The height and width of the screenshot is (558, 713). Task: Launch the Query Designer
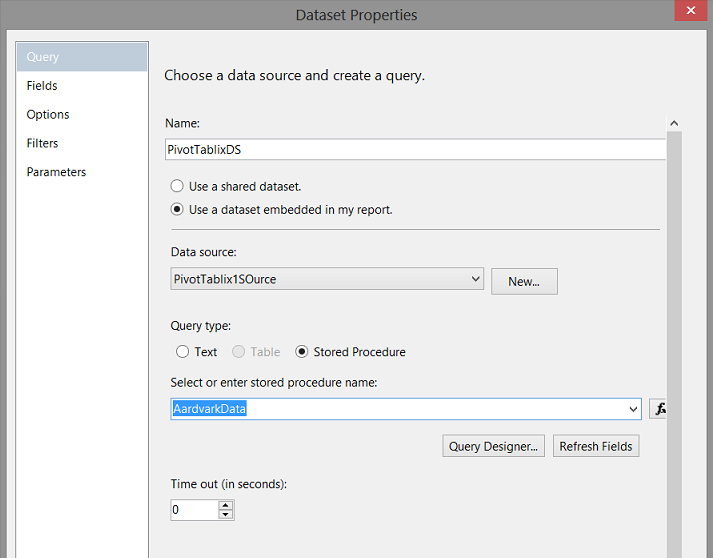click(x=494, y=446)
